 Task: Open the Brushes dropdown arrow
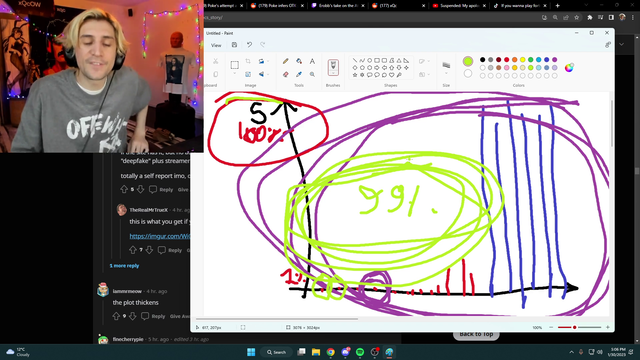[333, 74]
